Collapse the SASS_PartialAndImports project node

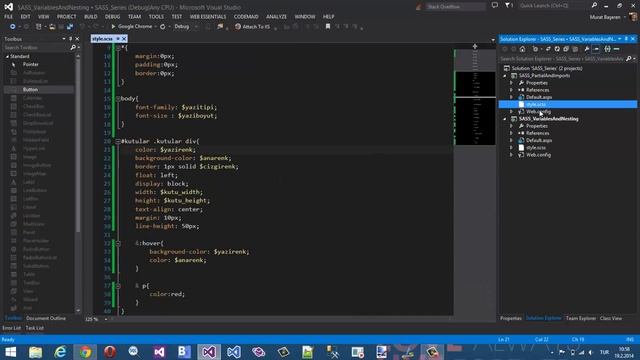pyautogui.click(x=505, y=76)
